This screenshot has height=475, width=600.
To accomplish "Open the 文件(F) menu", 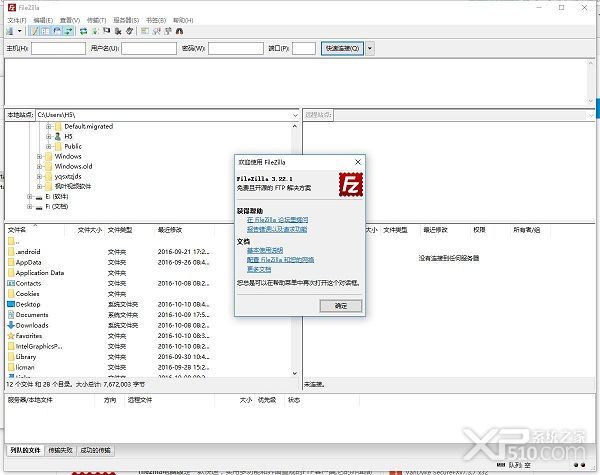I will pos(17,20).
